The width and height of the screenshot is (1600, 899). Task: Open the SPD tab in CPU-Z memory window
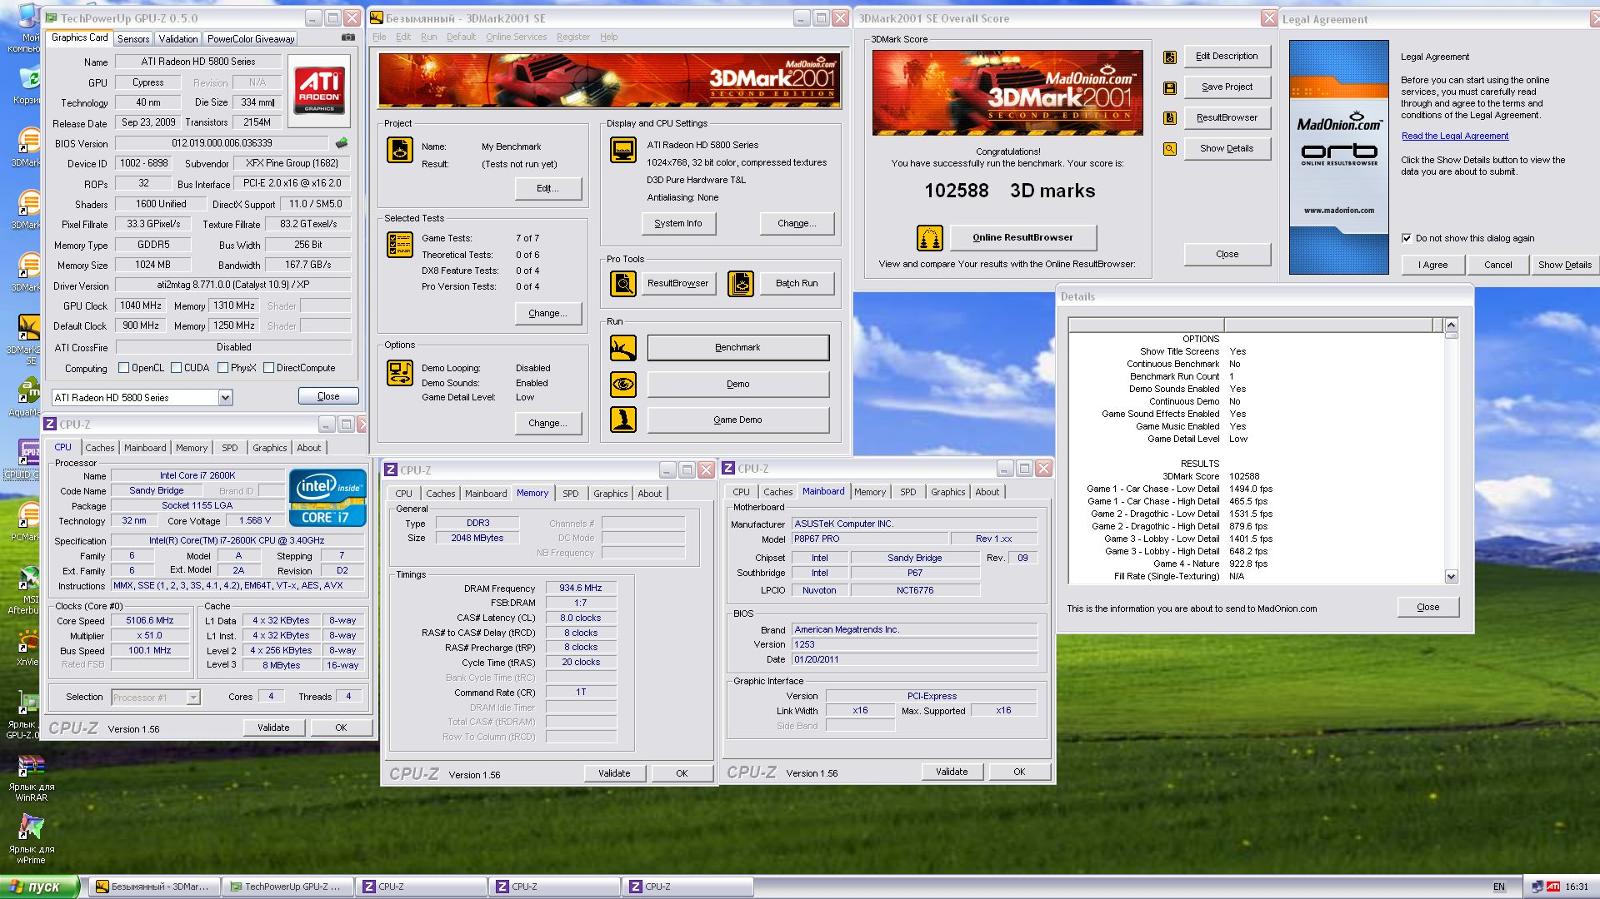click(570, 493)
